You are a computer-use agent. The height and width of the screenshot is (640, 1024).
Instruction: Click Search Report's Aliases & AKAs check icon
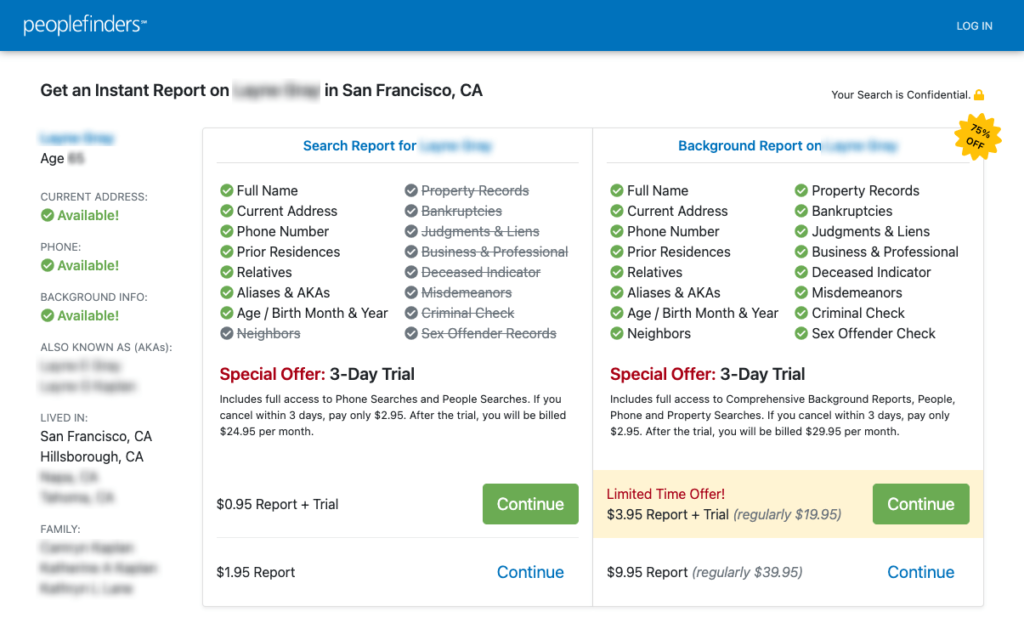[227, 293]
